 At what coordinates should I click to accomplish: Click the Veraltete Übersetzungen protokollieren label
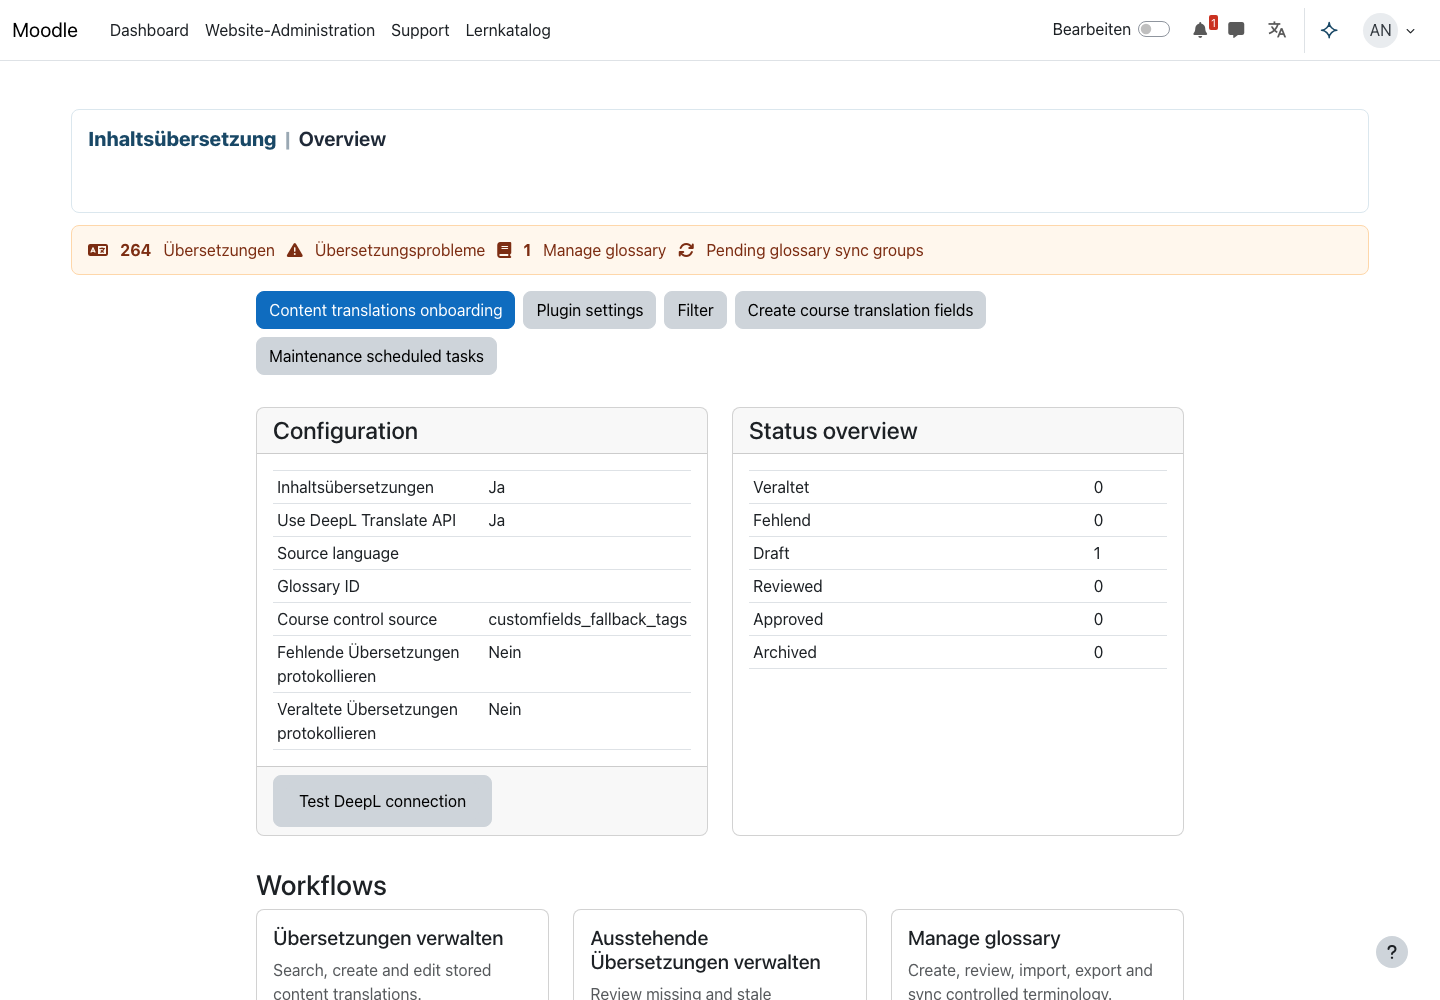pos(367,721)
